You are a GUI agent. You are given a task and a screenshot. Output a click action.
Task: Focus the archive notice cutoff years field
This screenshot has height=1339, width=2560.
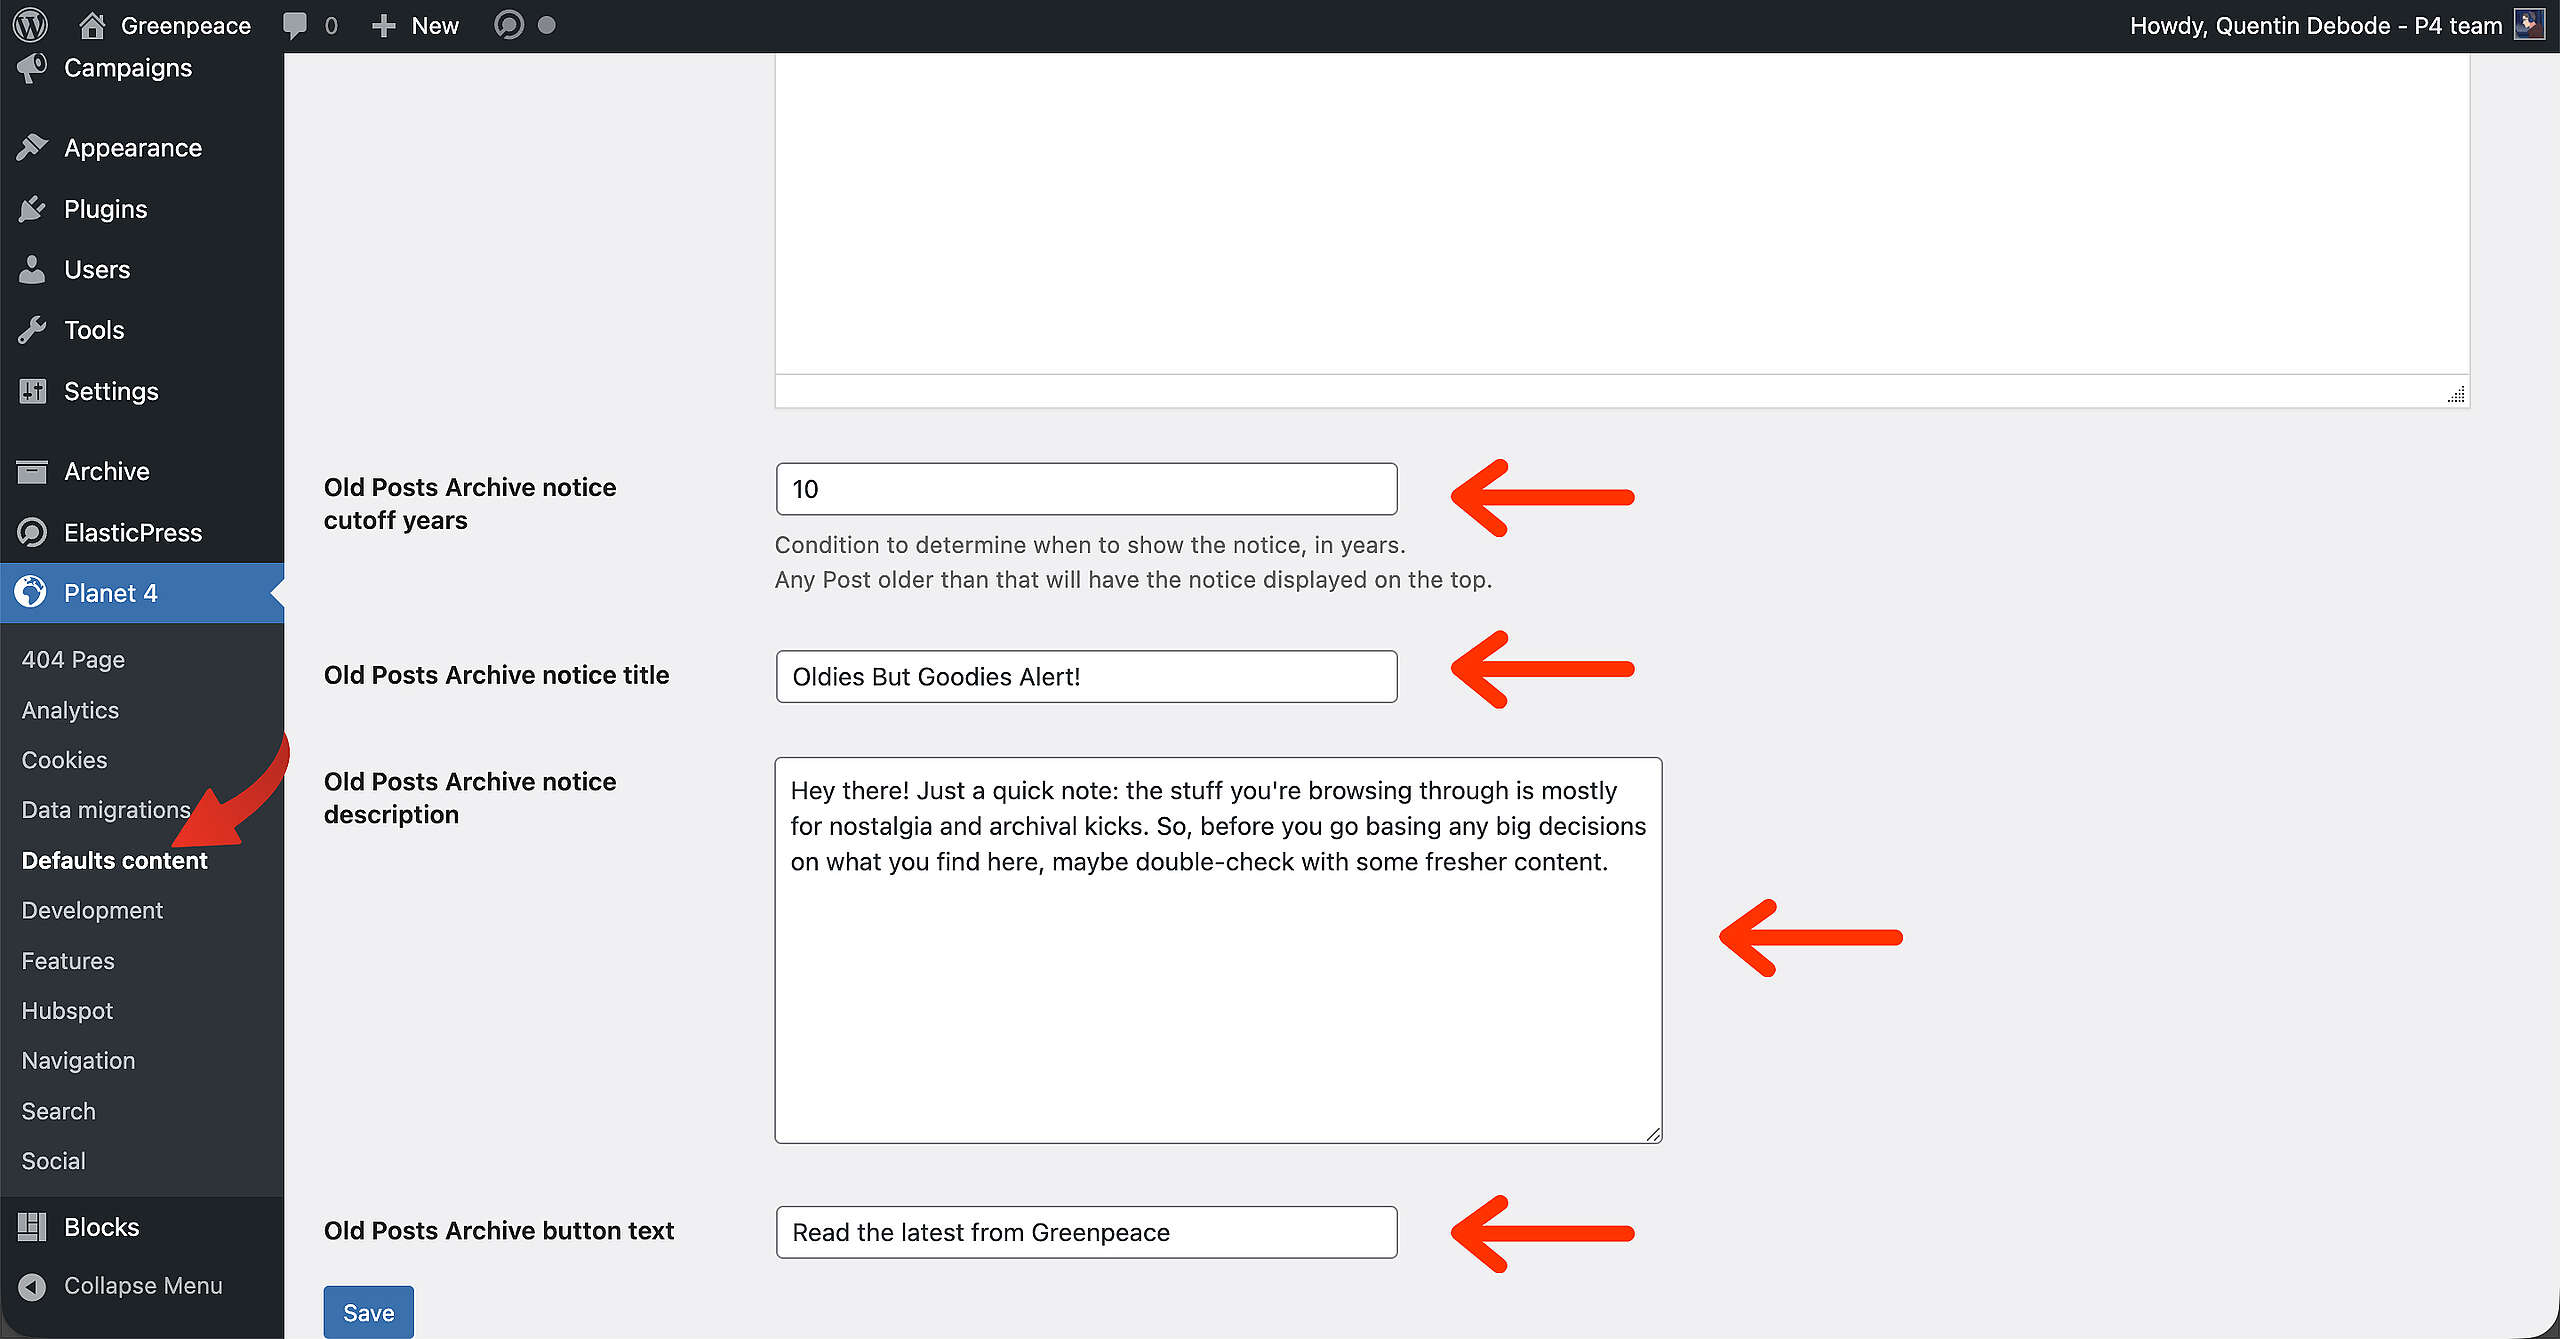(x=1086, y=489)
